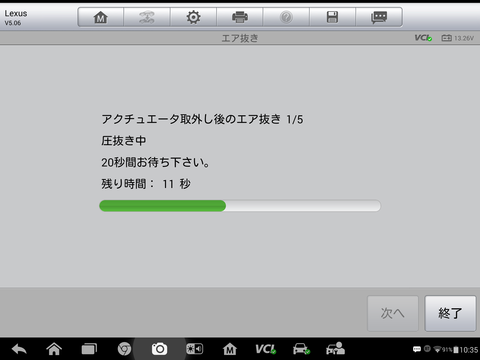480x360 pixels.
Task: Open brightness and volume shortcut icon
Action: pos(195,349)
